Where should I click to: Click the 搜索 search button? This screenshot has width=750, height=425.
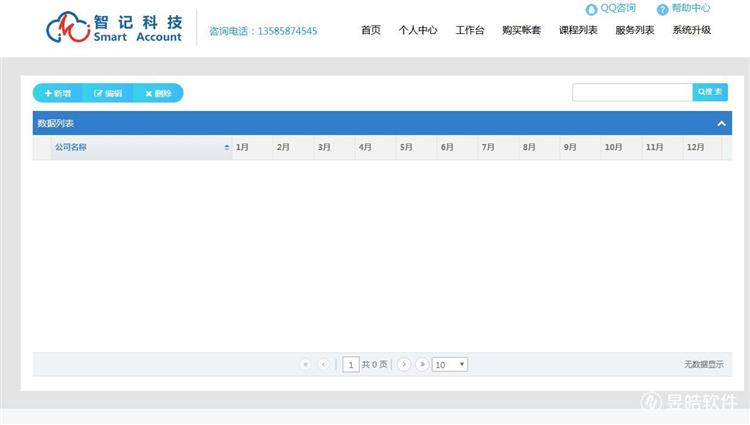tap(710, 92)
